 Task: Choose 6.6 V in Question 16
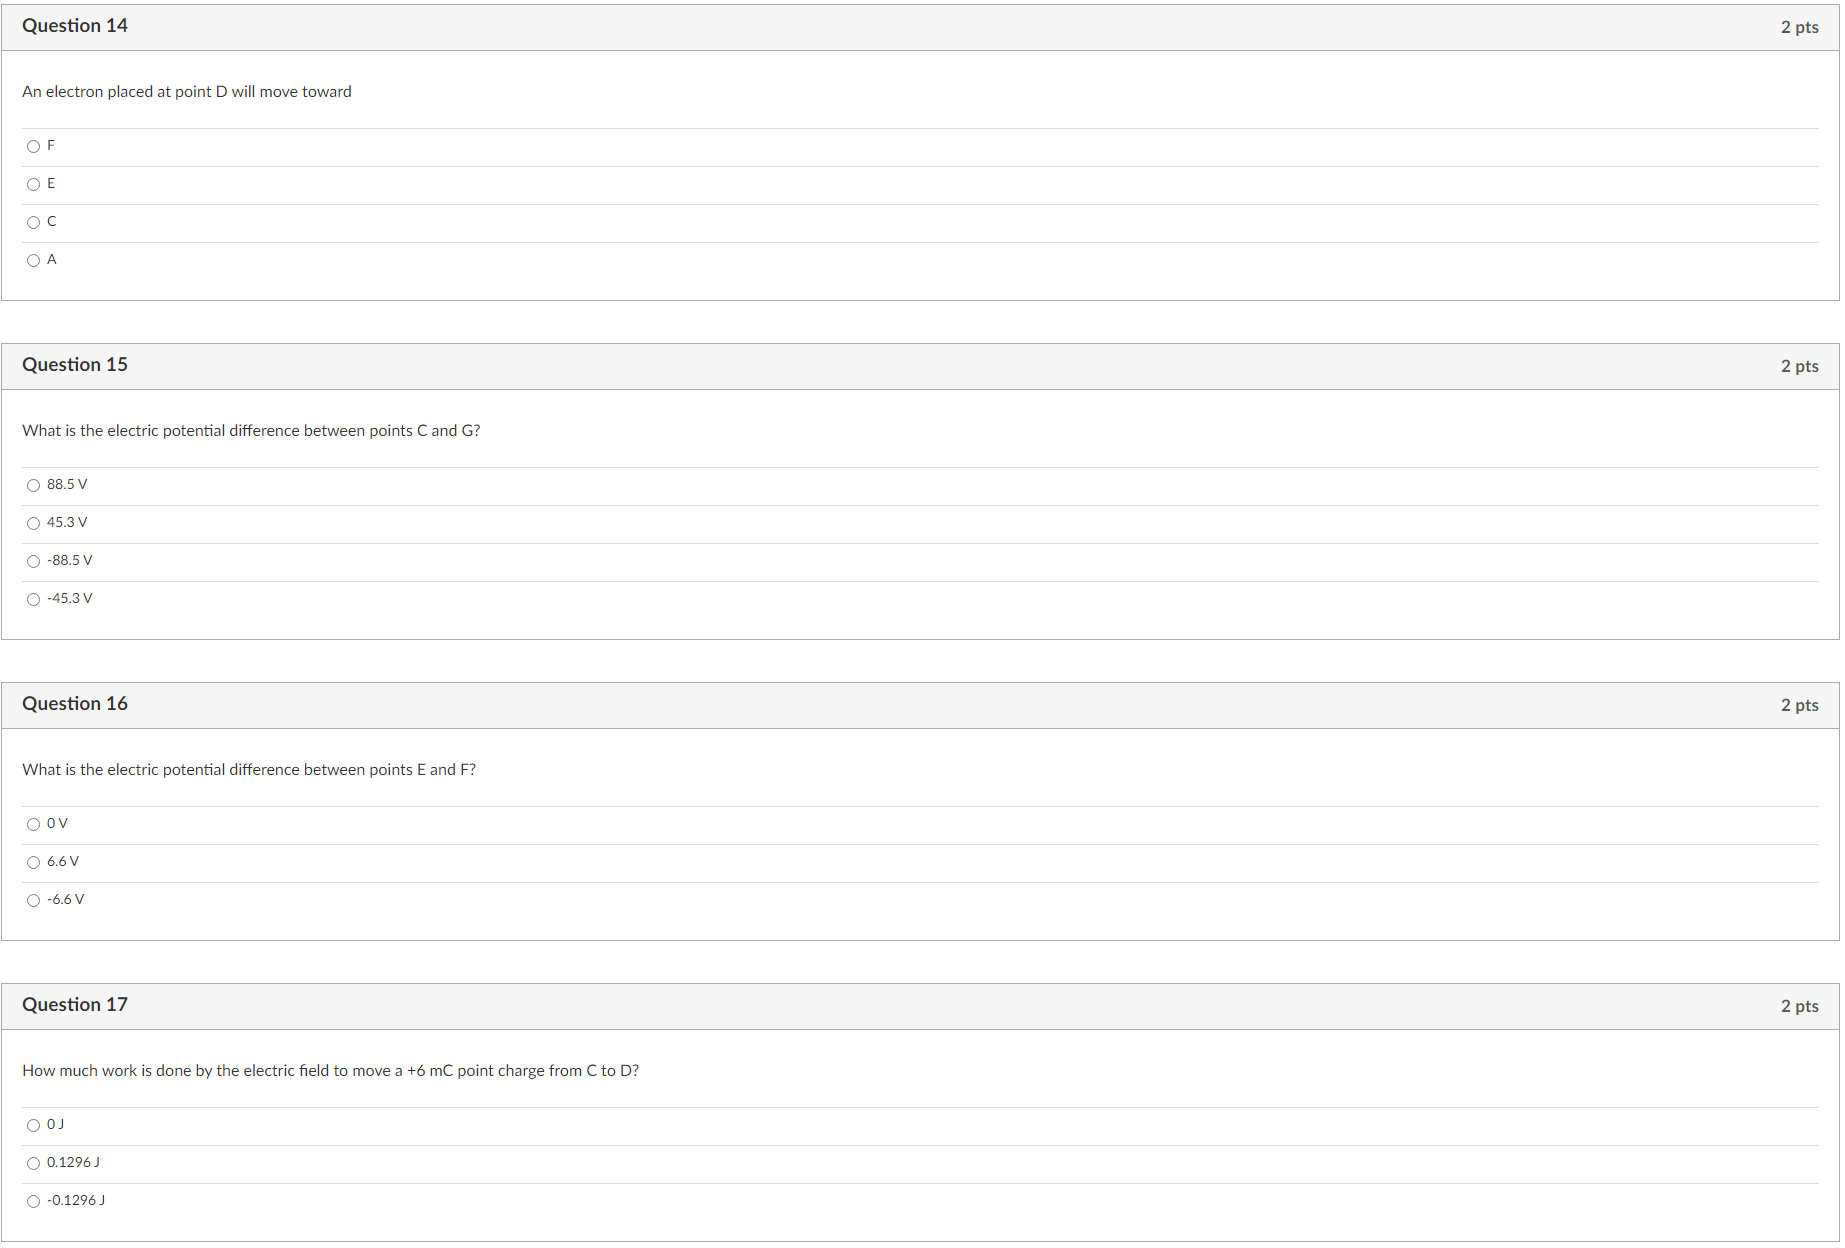pos(33,862)
